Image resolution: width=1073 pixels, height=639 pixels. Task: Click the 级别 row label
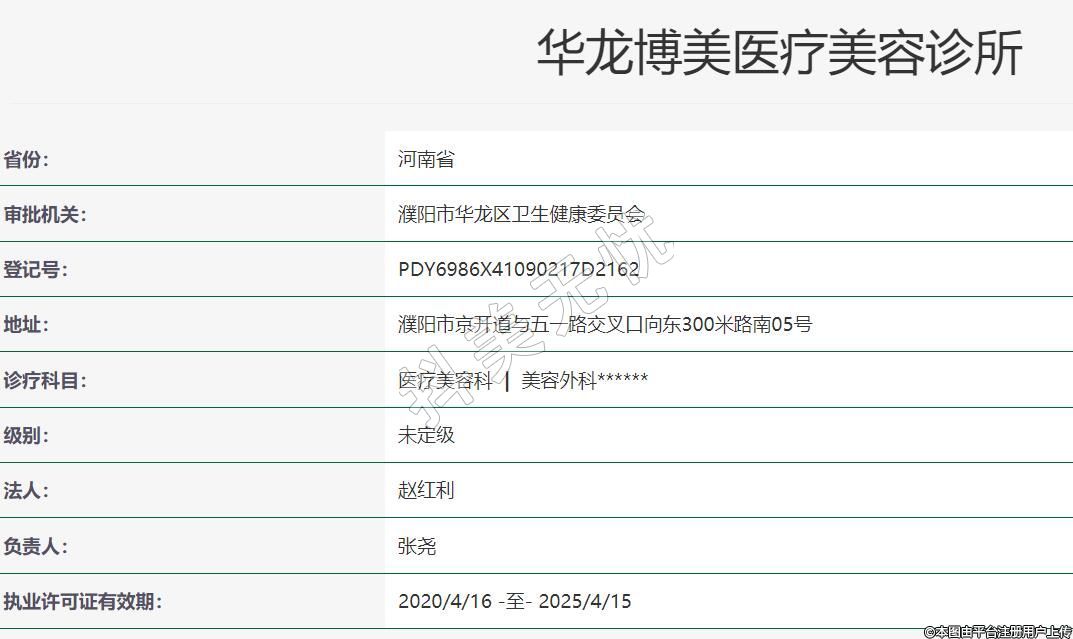(x=26, y=435)
